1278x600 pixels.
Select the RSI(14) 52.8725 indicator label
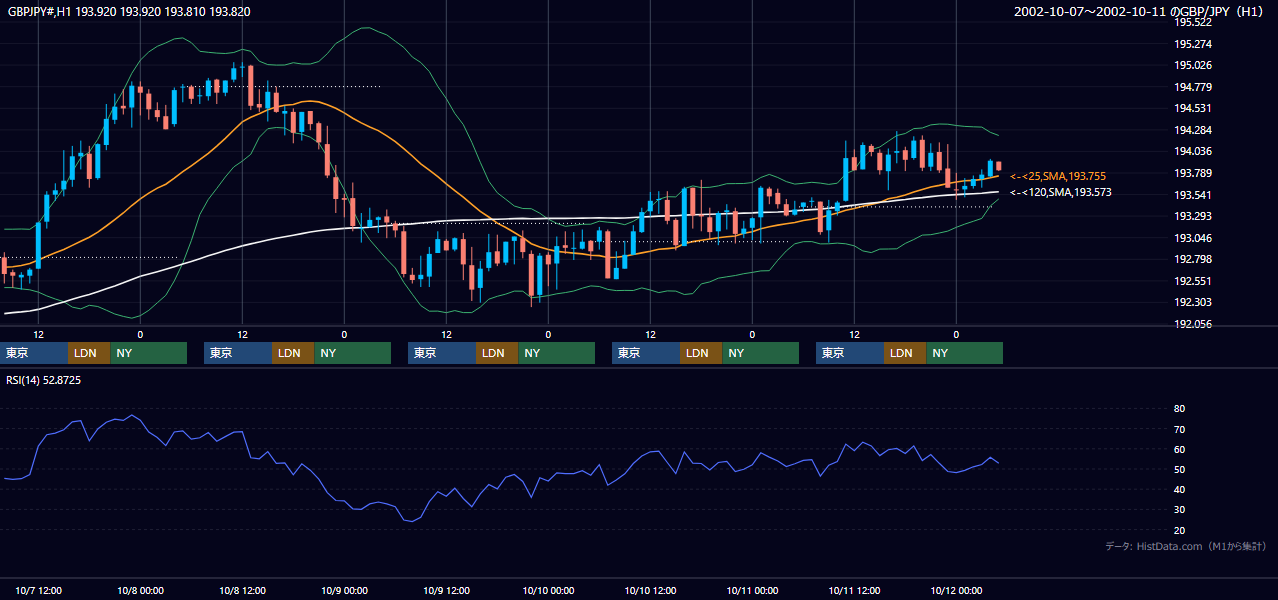click(44, 380)
